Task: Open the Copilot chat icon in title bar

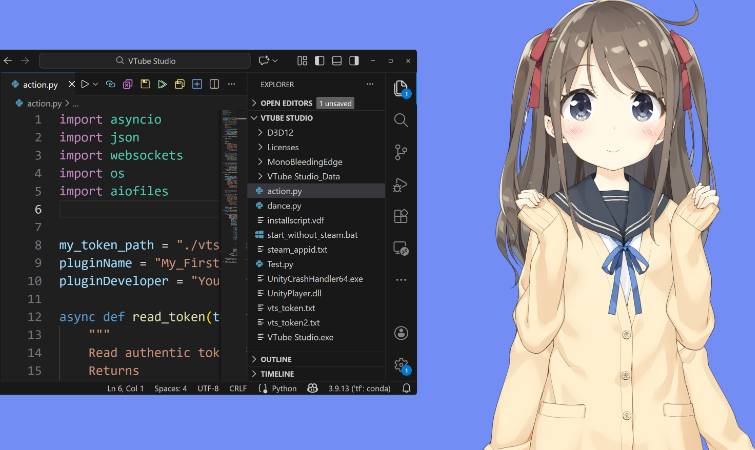Action: (263, 61)
